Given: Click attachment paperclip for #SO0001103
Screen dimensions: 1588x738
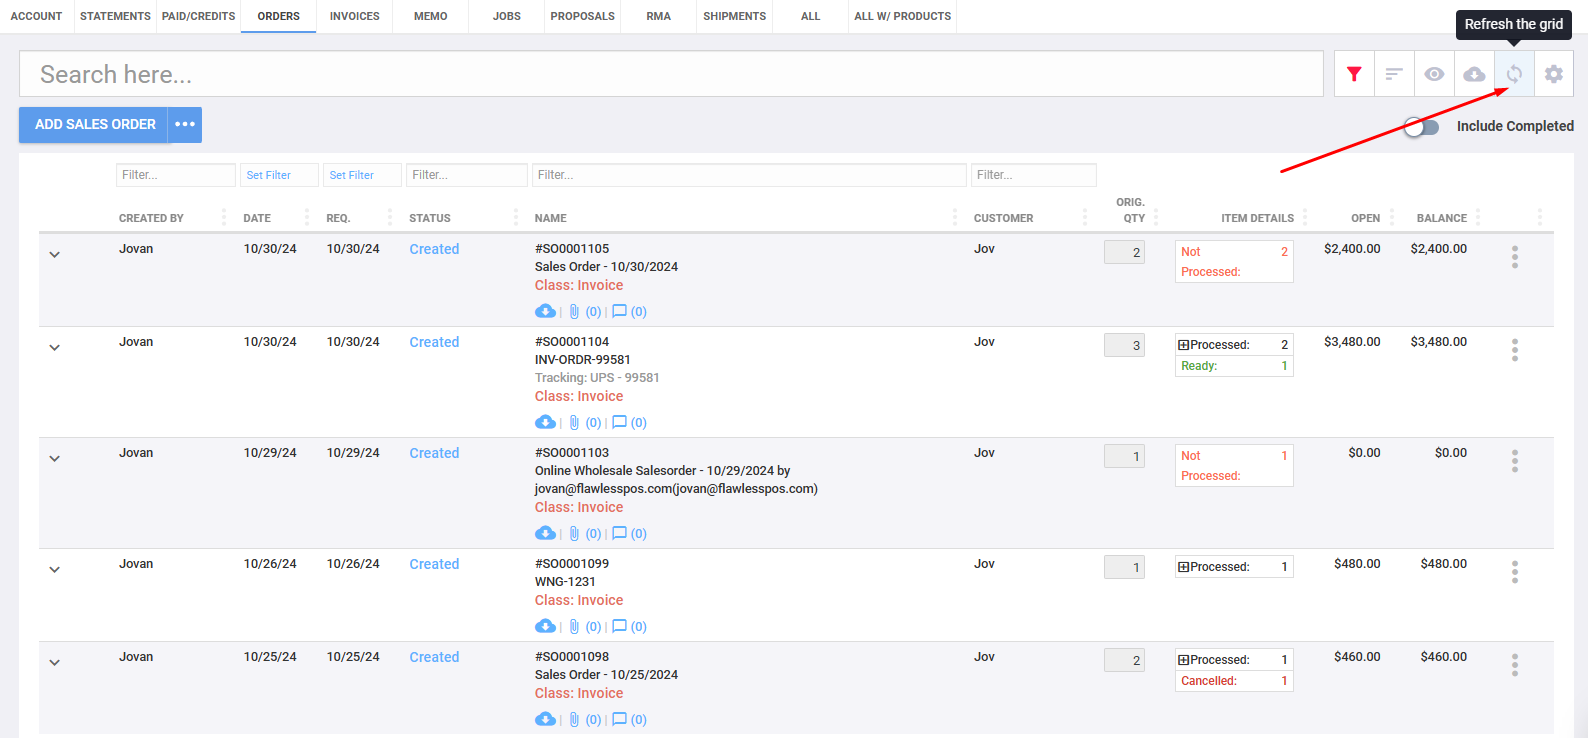Looking at the screenshot, I should [x=574, y=534].
